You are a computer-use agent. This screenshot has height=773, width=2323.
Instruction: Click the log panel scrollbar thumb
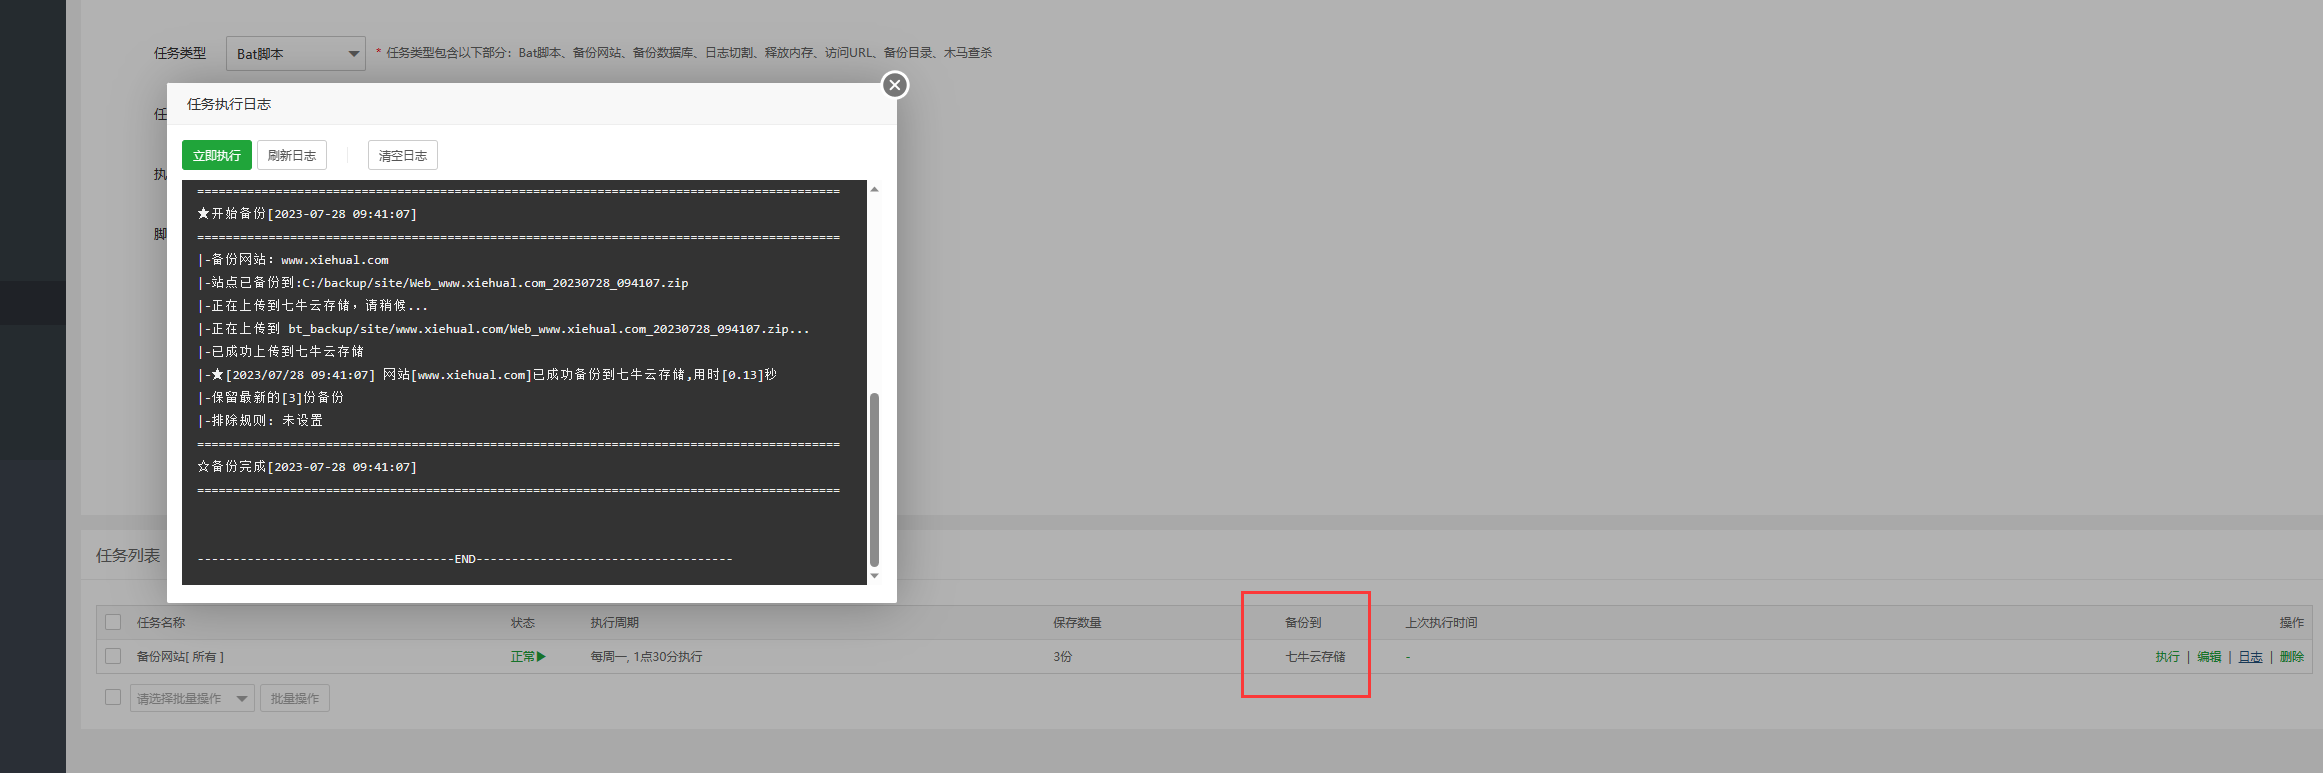(874, 479)
